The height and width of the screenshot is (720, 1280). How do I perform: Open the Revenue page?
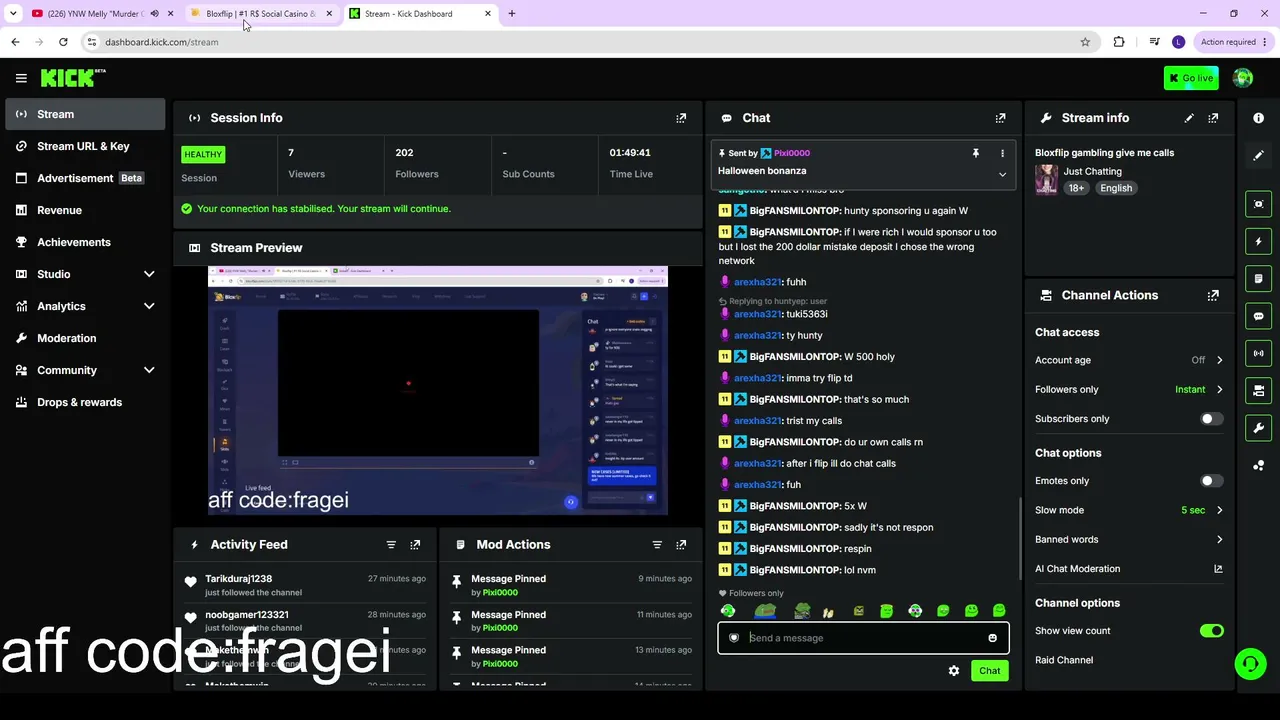(x=85, y=210)
